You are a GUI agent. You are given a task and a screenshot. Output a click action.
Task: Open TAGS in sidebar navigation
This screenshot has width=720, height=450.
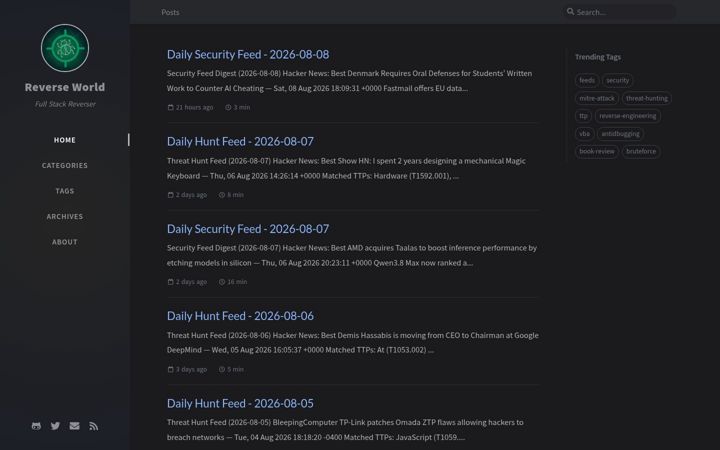[x=65, y=191]
